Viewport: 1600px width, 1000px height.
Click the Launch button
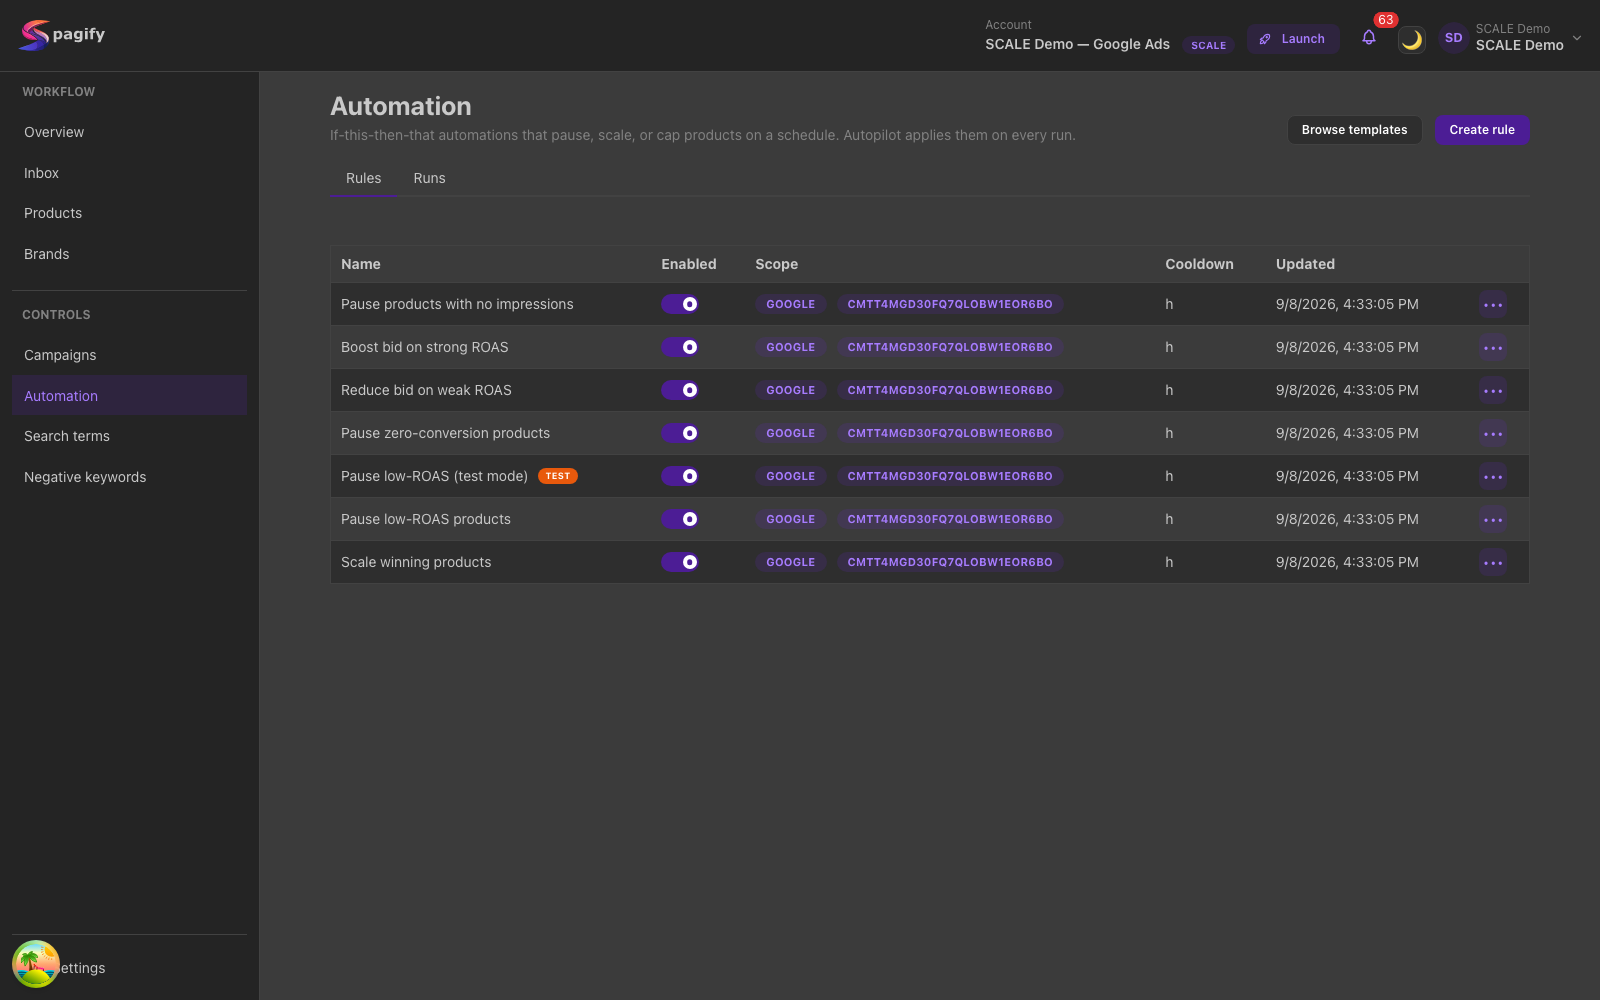click(x=1292, y=39)
